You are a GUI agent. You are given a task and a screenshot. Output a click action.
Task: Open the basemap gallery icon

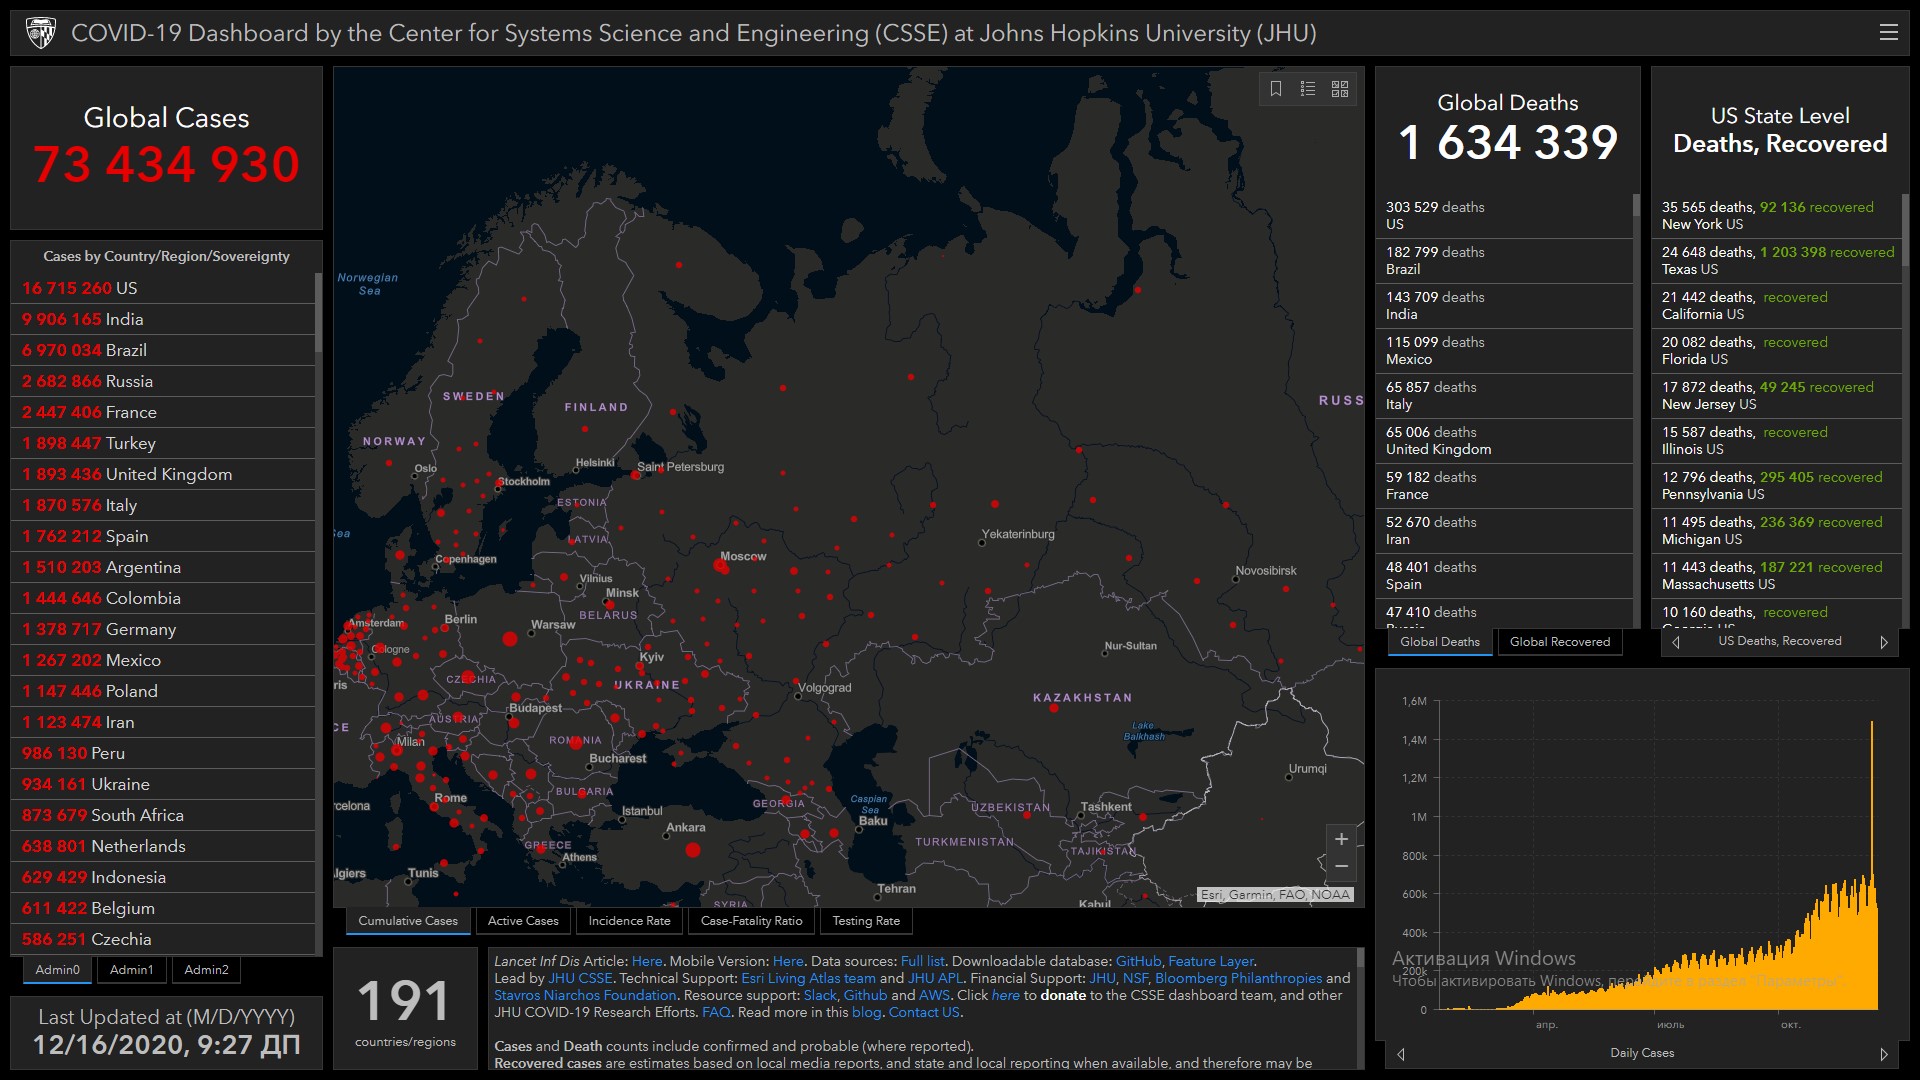coord(1340,89)
